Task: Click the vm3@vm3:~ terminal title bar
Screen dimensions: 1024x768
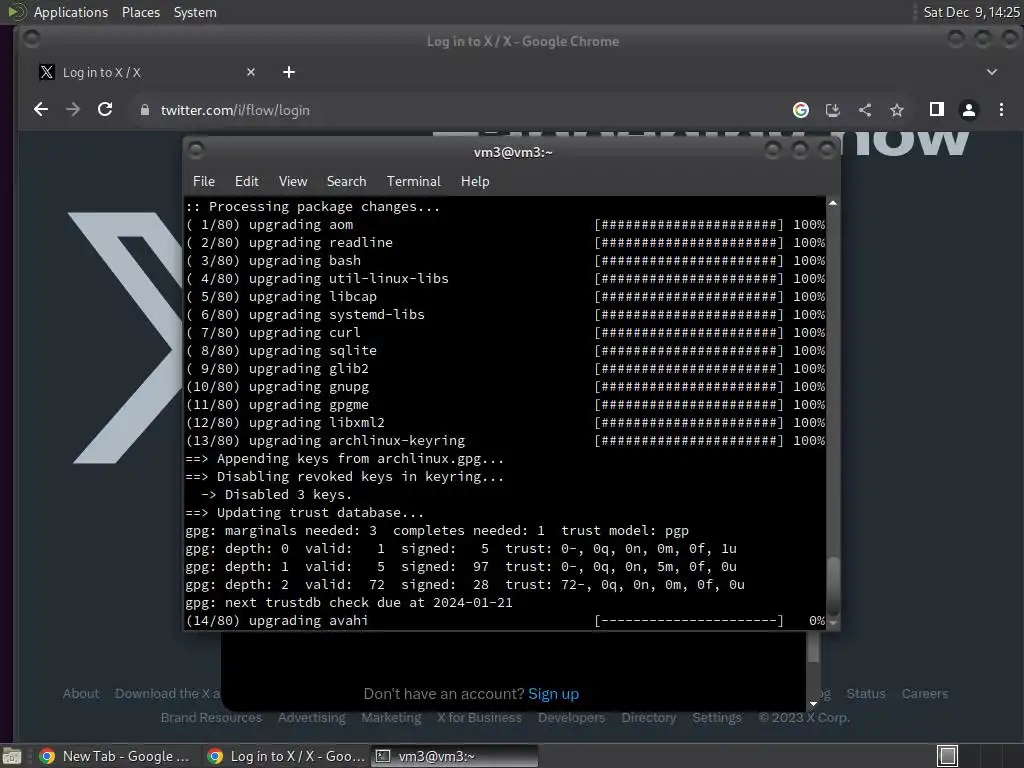Action: [x=513, y=152]
